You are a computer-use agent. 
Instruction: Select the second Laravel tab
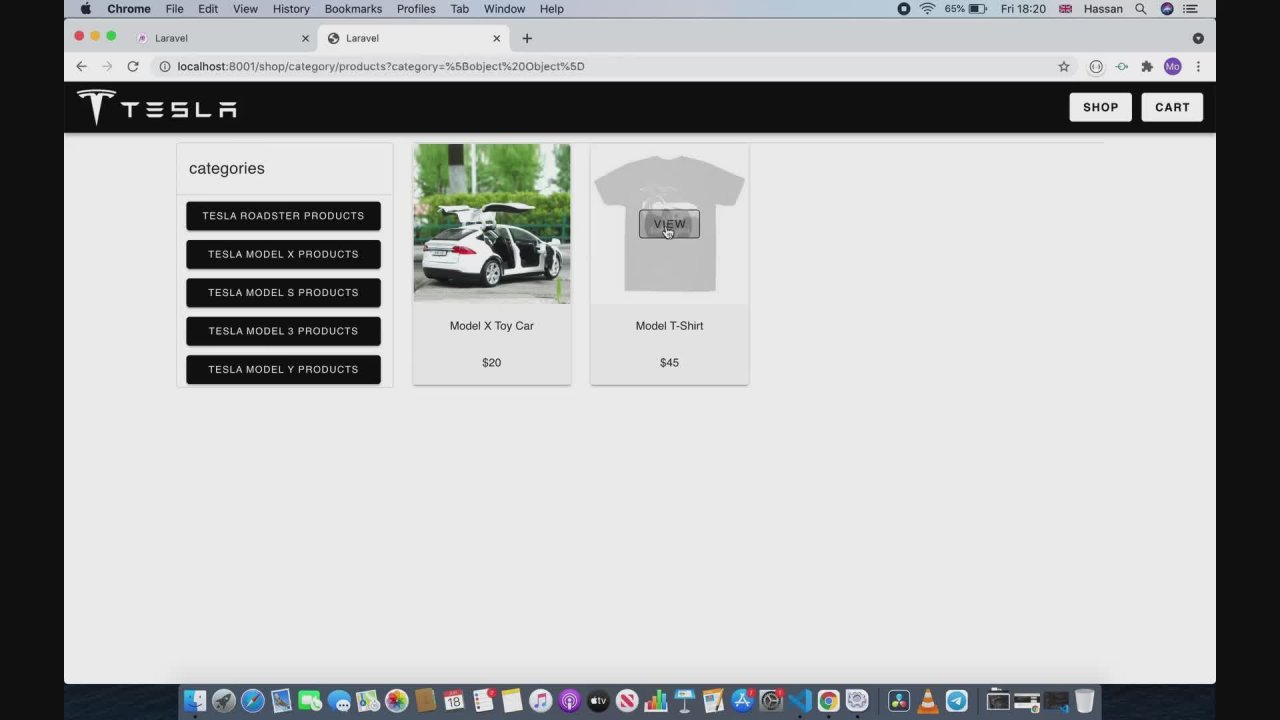pyautogui.click(x=412, y=38)
